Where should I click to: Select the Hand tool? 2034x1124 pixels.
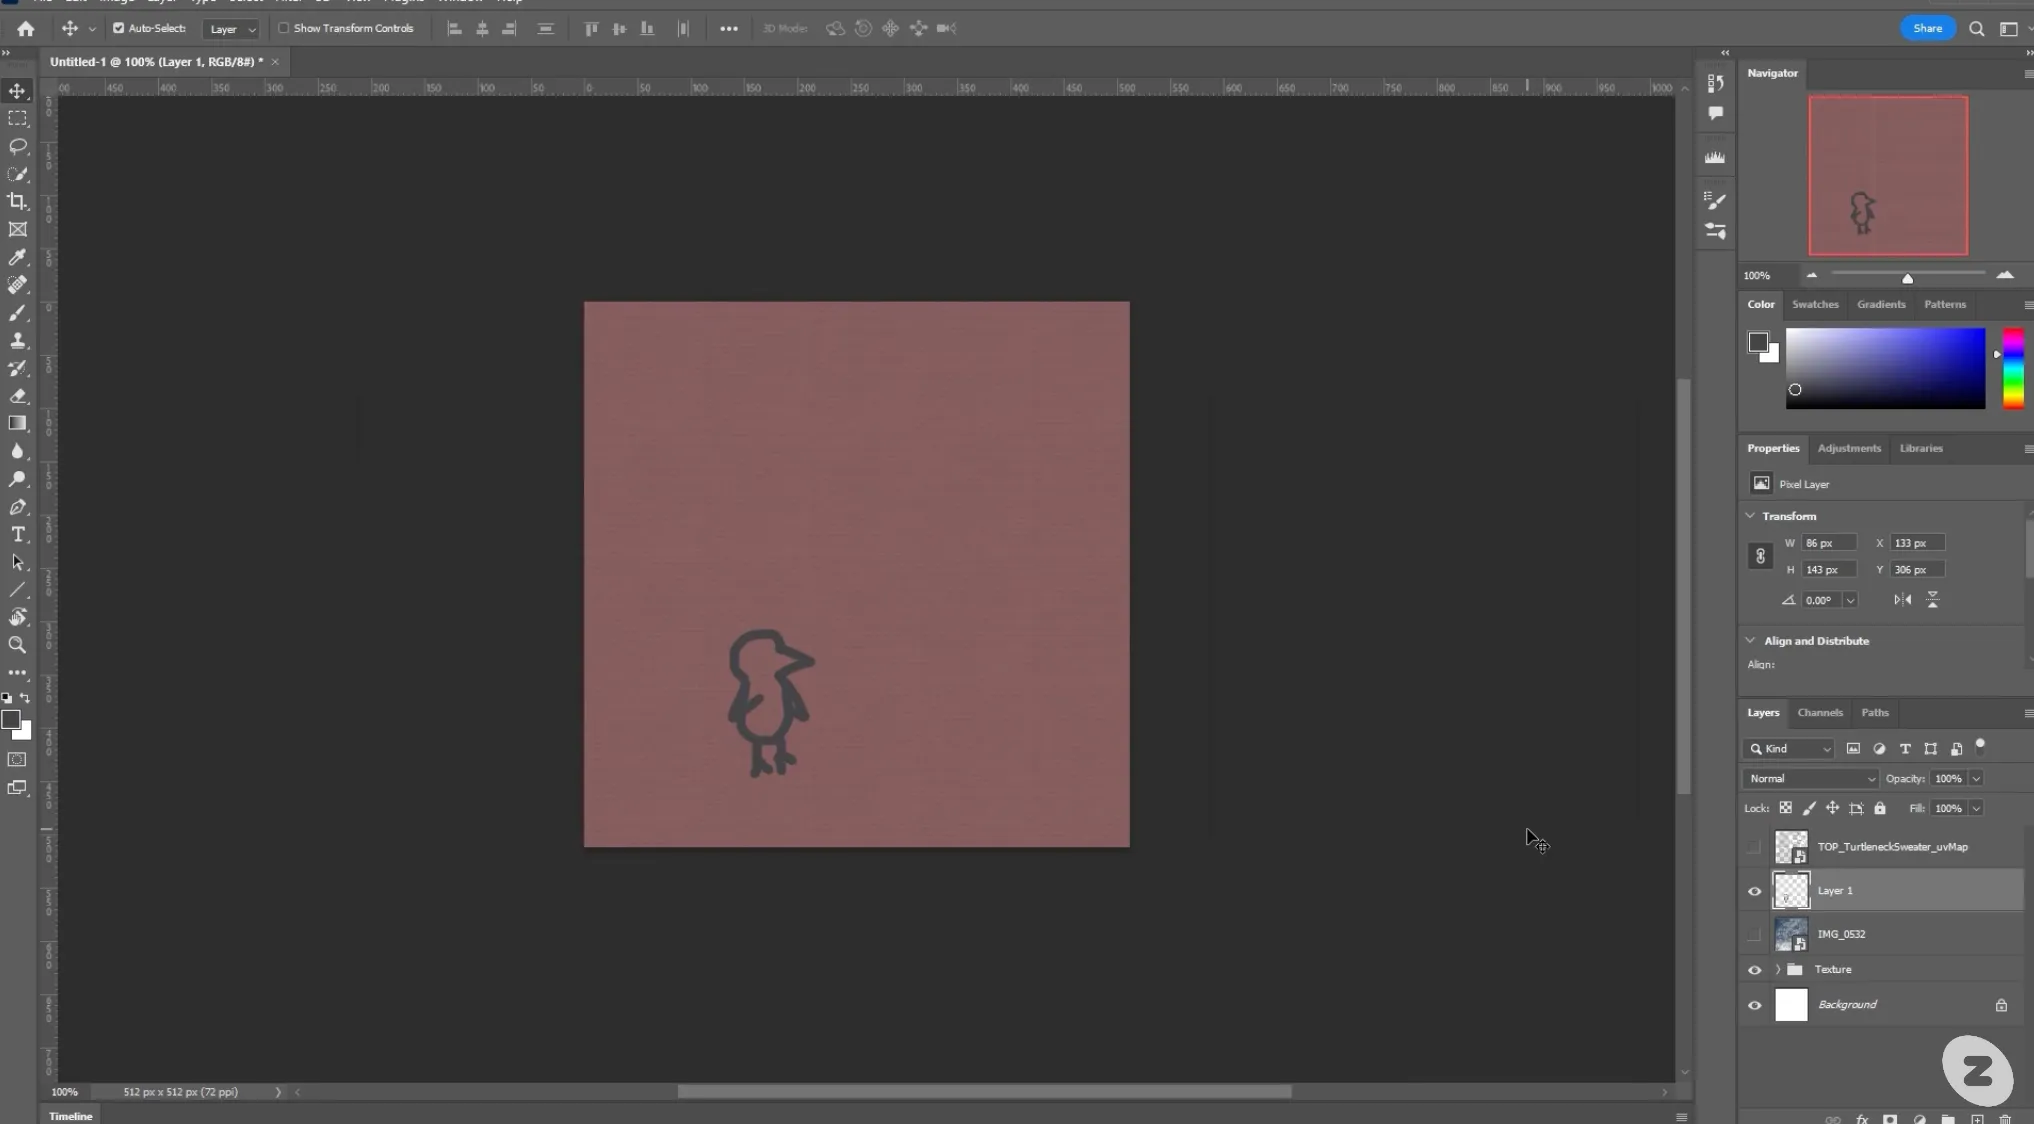click(x=18, y=617)
